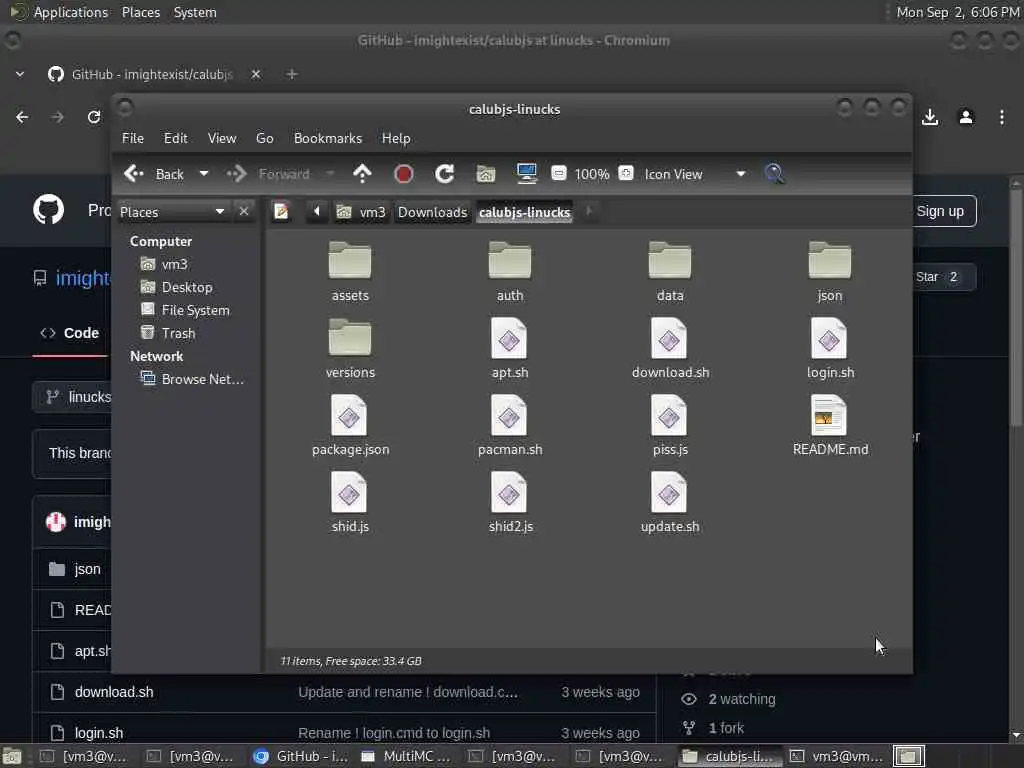1024x768 pixels.
Task: Open Chromium profile icon
Action: (966, 117)
